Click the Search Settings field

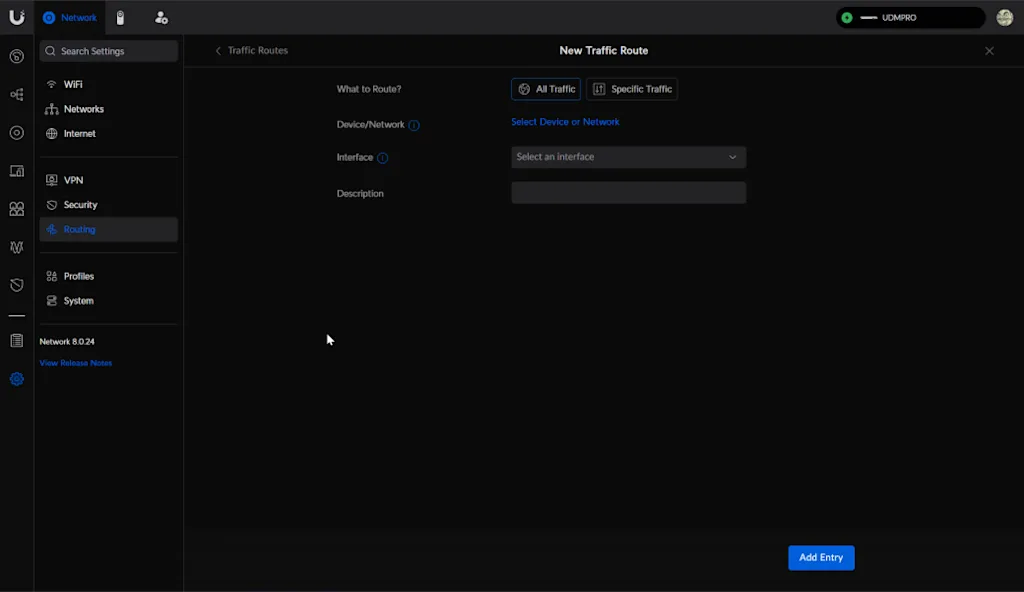pos(108,51)
